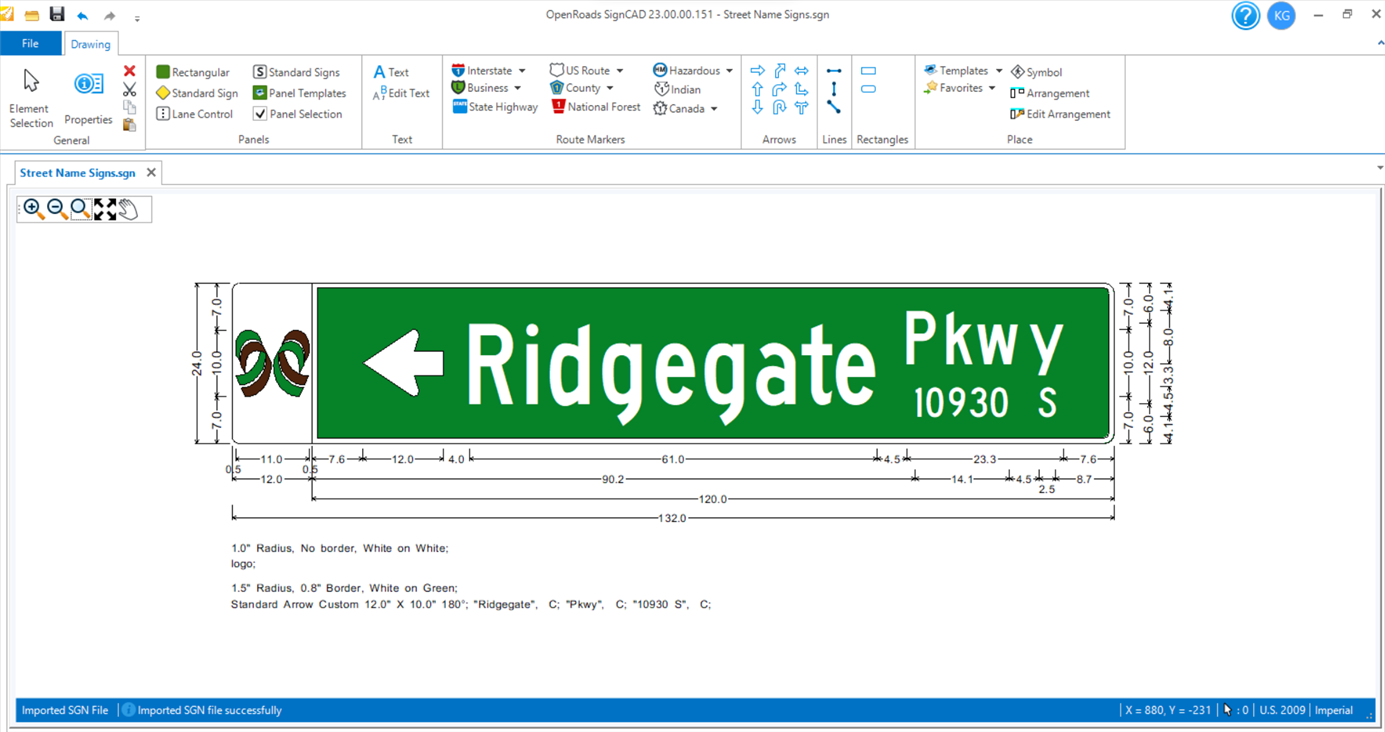Viewport: 1385px width, 732px height.
Task: Insert a State Highway marker
Action: 495,107
